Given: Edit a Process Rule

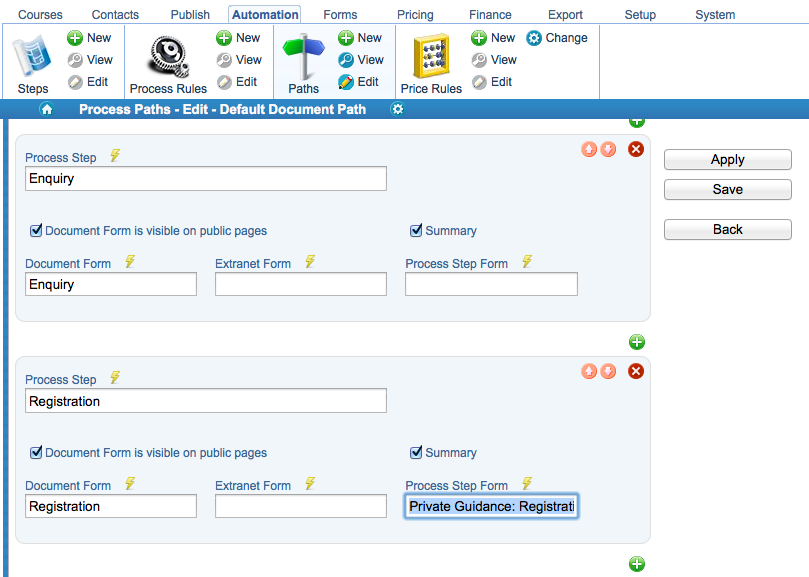Looking at the screenshot, I should point(237,82).
